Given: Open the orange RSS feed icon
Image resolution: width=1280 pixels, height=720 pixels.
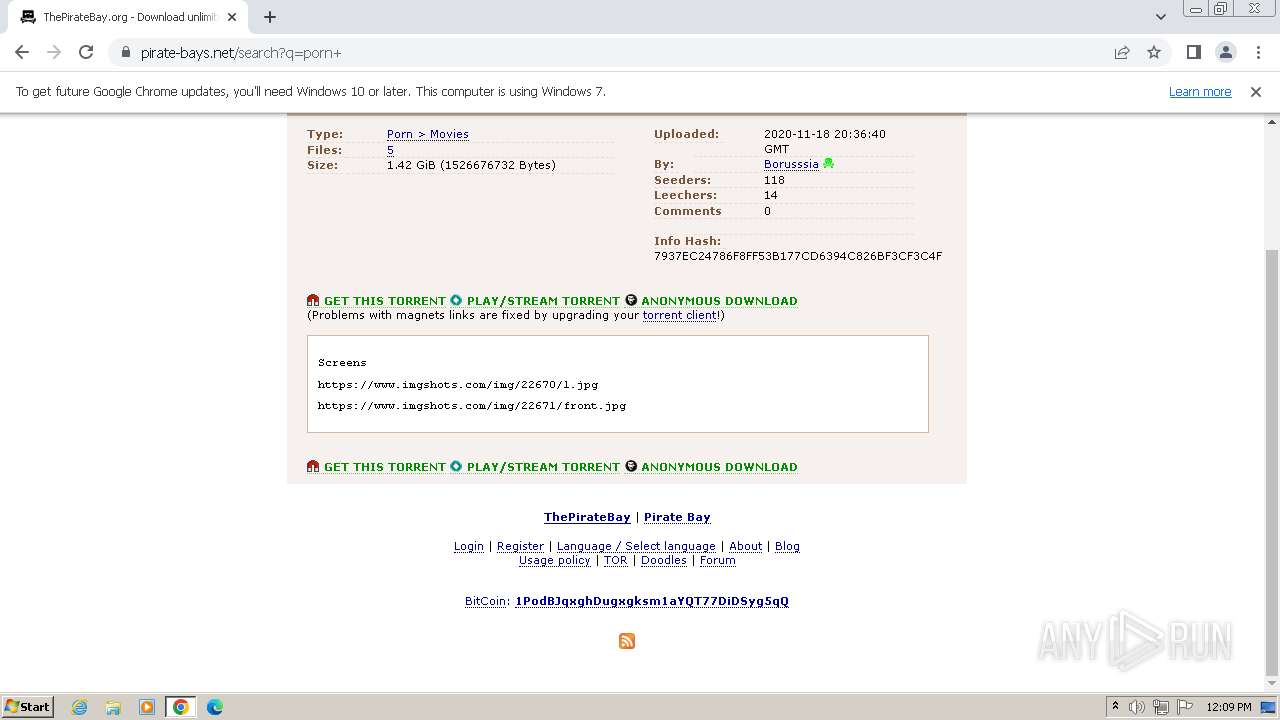Looking at the screenshot, I should pos(627,641).
